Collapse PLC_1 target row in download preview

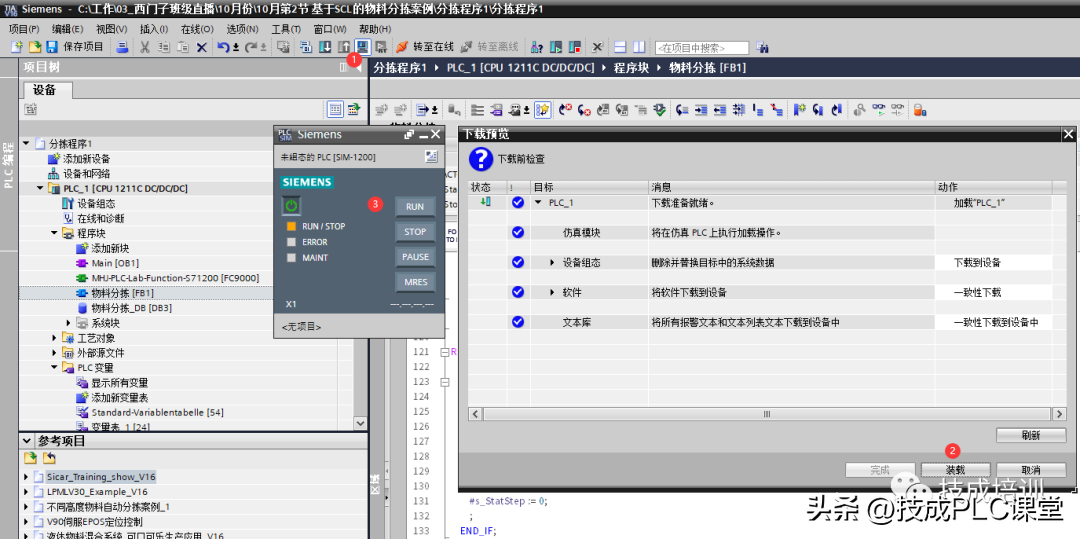(538, 203)
